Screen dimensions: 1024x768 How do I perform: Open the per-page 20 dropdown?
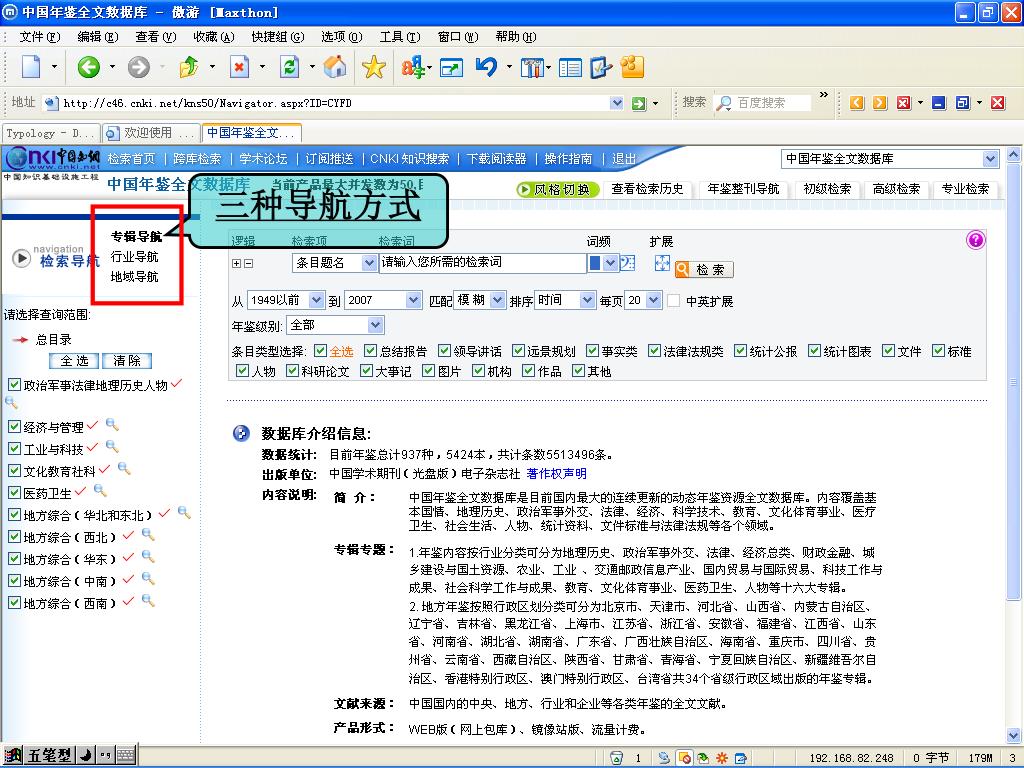[654, 300]
